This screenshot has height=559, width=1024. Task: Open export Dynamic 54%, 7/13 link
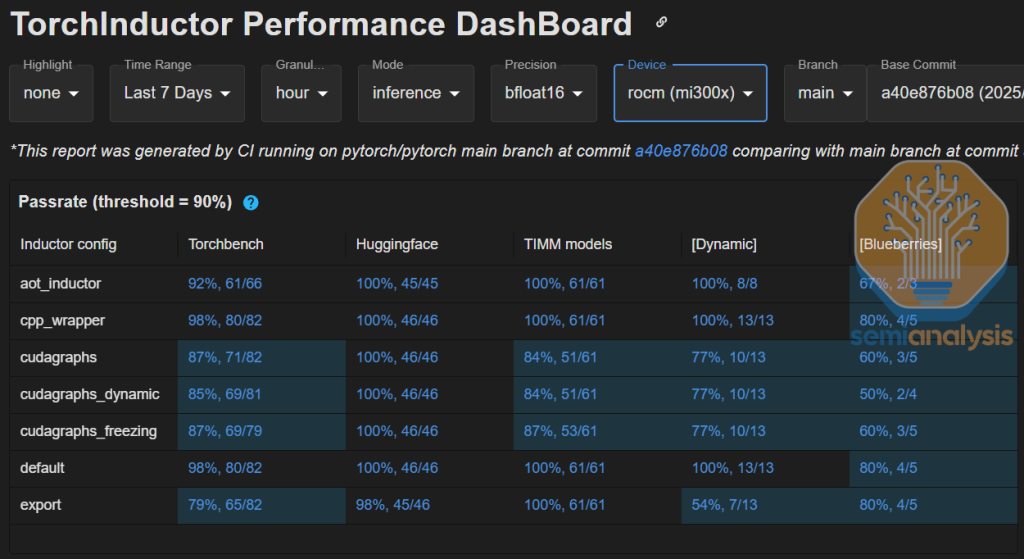point(724,505)
